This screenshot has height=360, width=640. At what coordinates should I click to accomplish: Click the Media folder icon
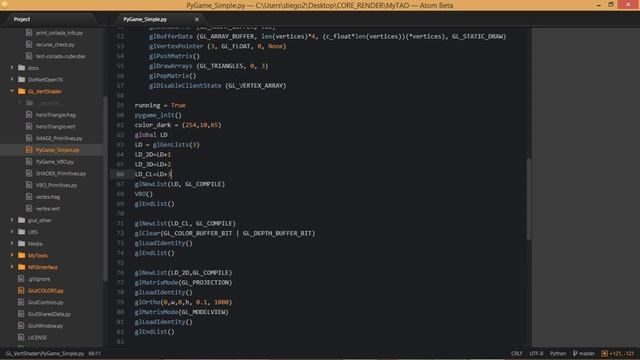click(x=22, y=244)
